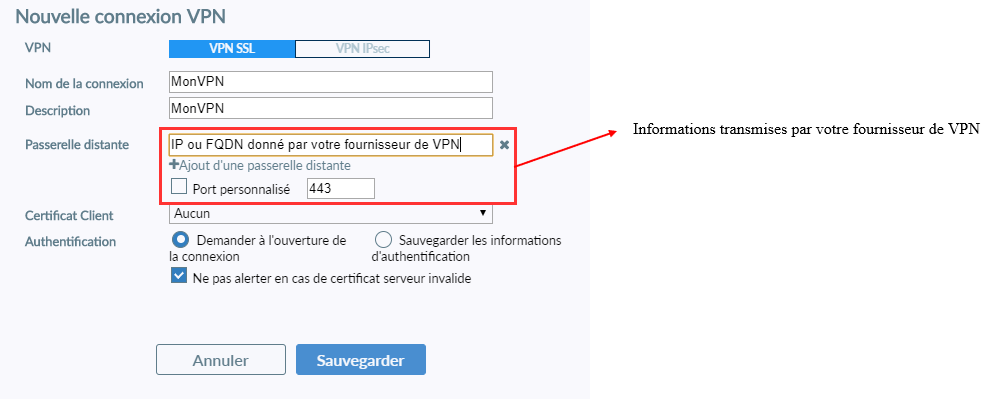The width and height of the screenshot is (992, 399).
Task: Click into the Passerelle distante field
Action: click(x=331, y=145)
